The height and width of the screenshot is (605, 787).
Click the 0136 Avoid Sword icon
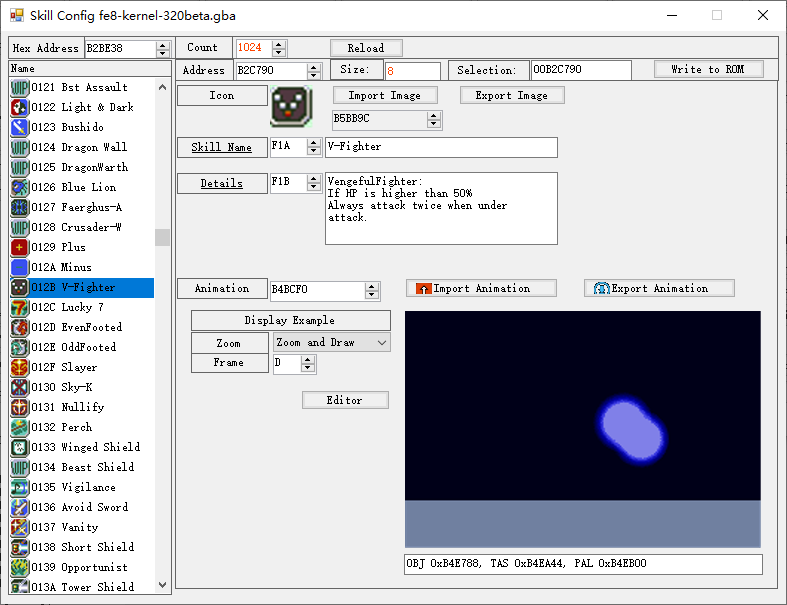[20, 508]
